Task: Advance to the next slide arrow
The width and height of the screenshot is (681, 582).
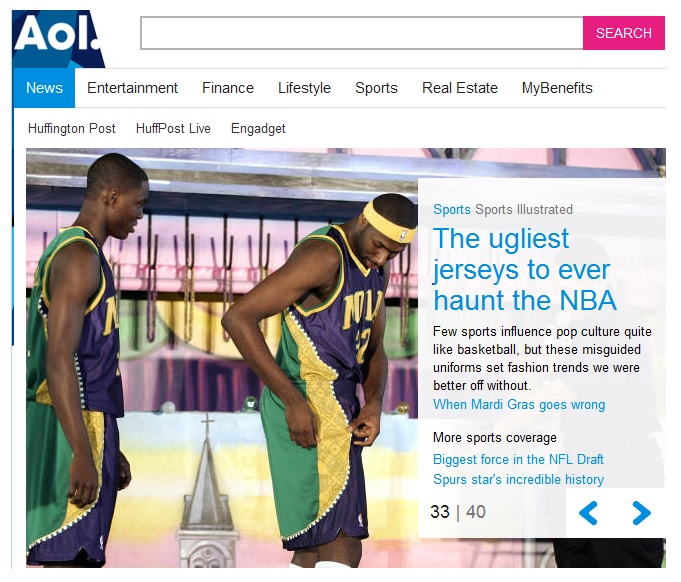Action: click(641, 513)
